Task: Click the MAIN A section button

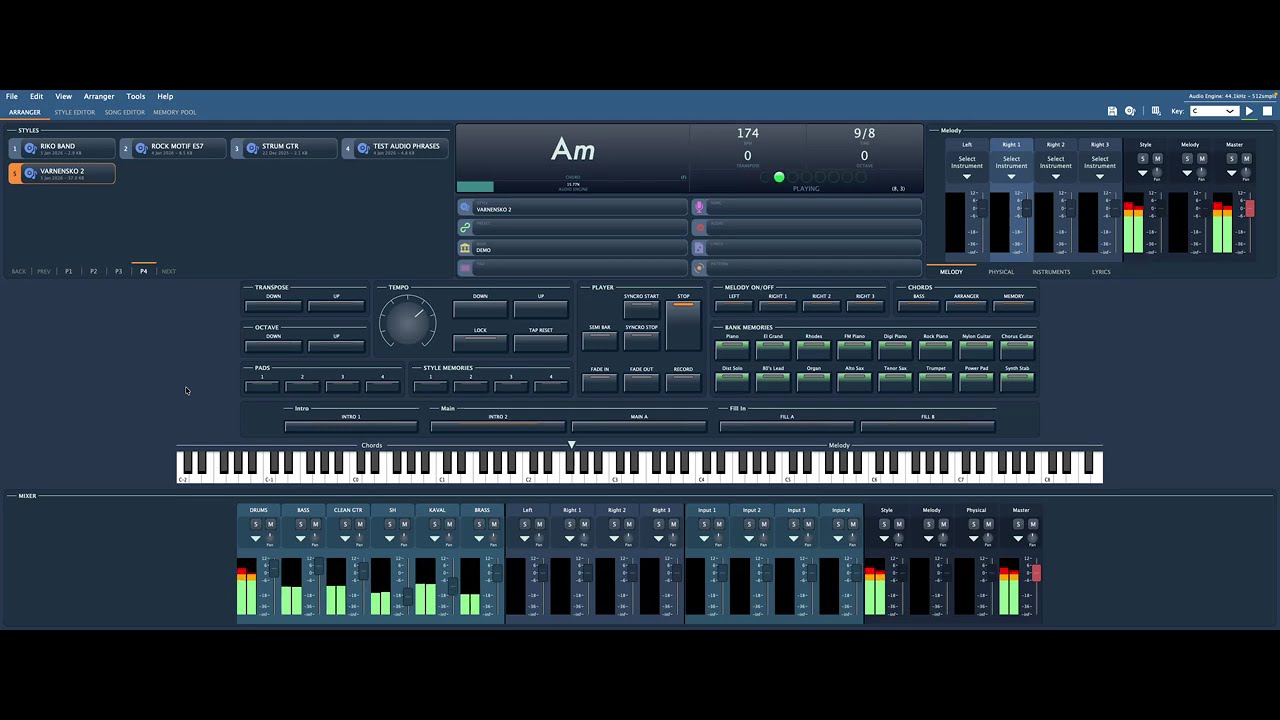Action: (639, 425)
